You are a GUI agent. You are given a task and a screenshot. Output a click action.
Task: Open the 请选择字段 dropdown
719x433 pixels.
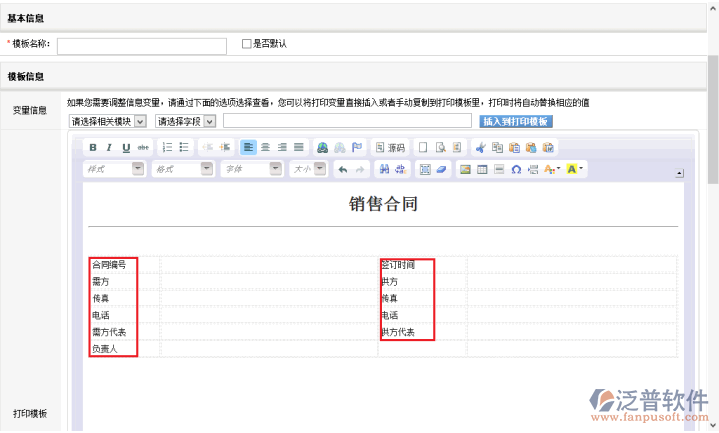pos(186,121)
